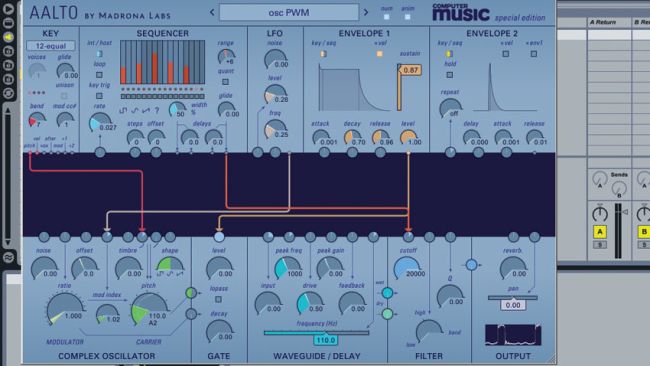This screenshot has width=650, height=366.
Task: Go to the previous preset with the left arrow
Action: click(212, 12)
